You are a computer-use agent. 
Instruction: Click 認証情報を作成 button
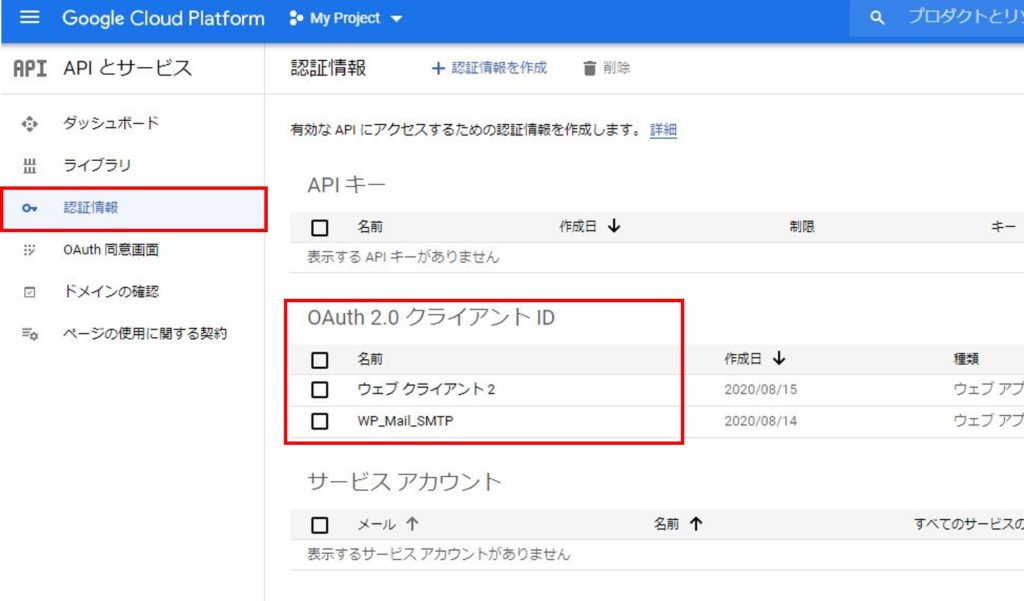point(489,68)
